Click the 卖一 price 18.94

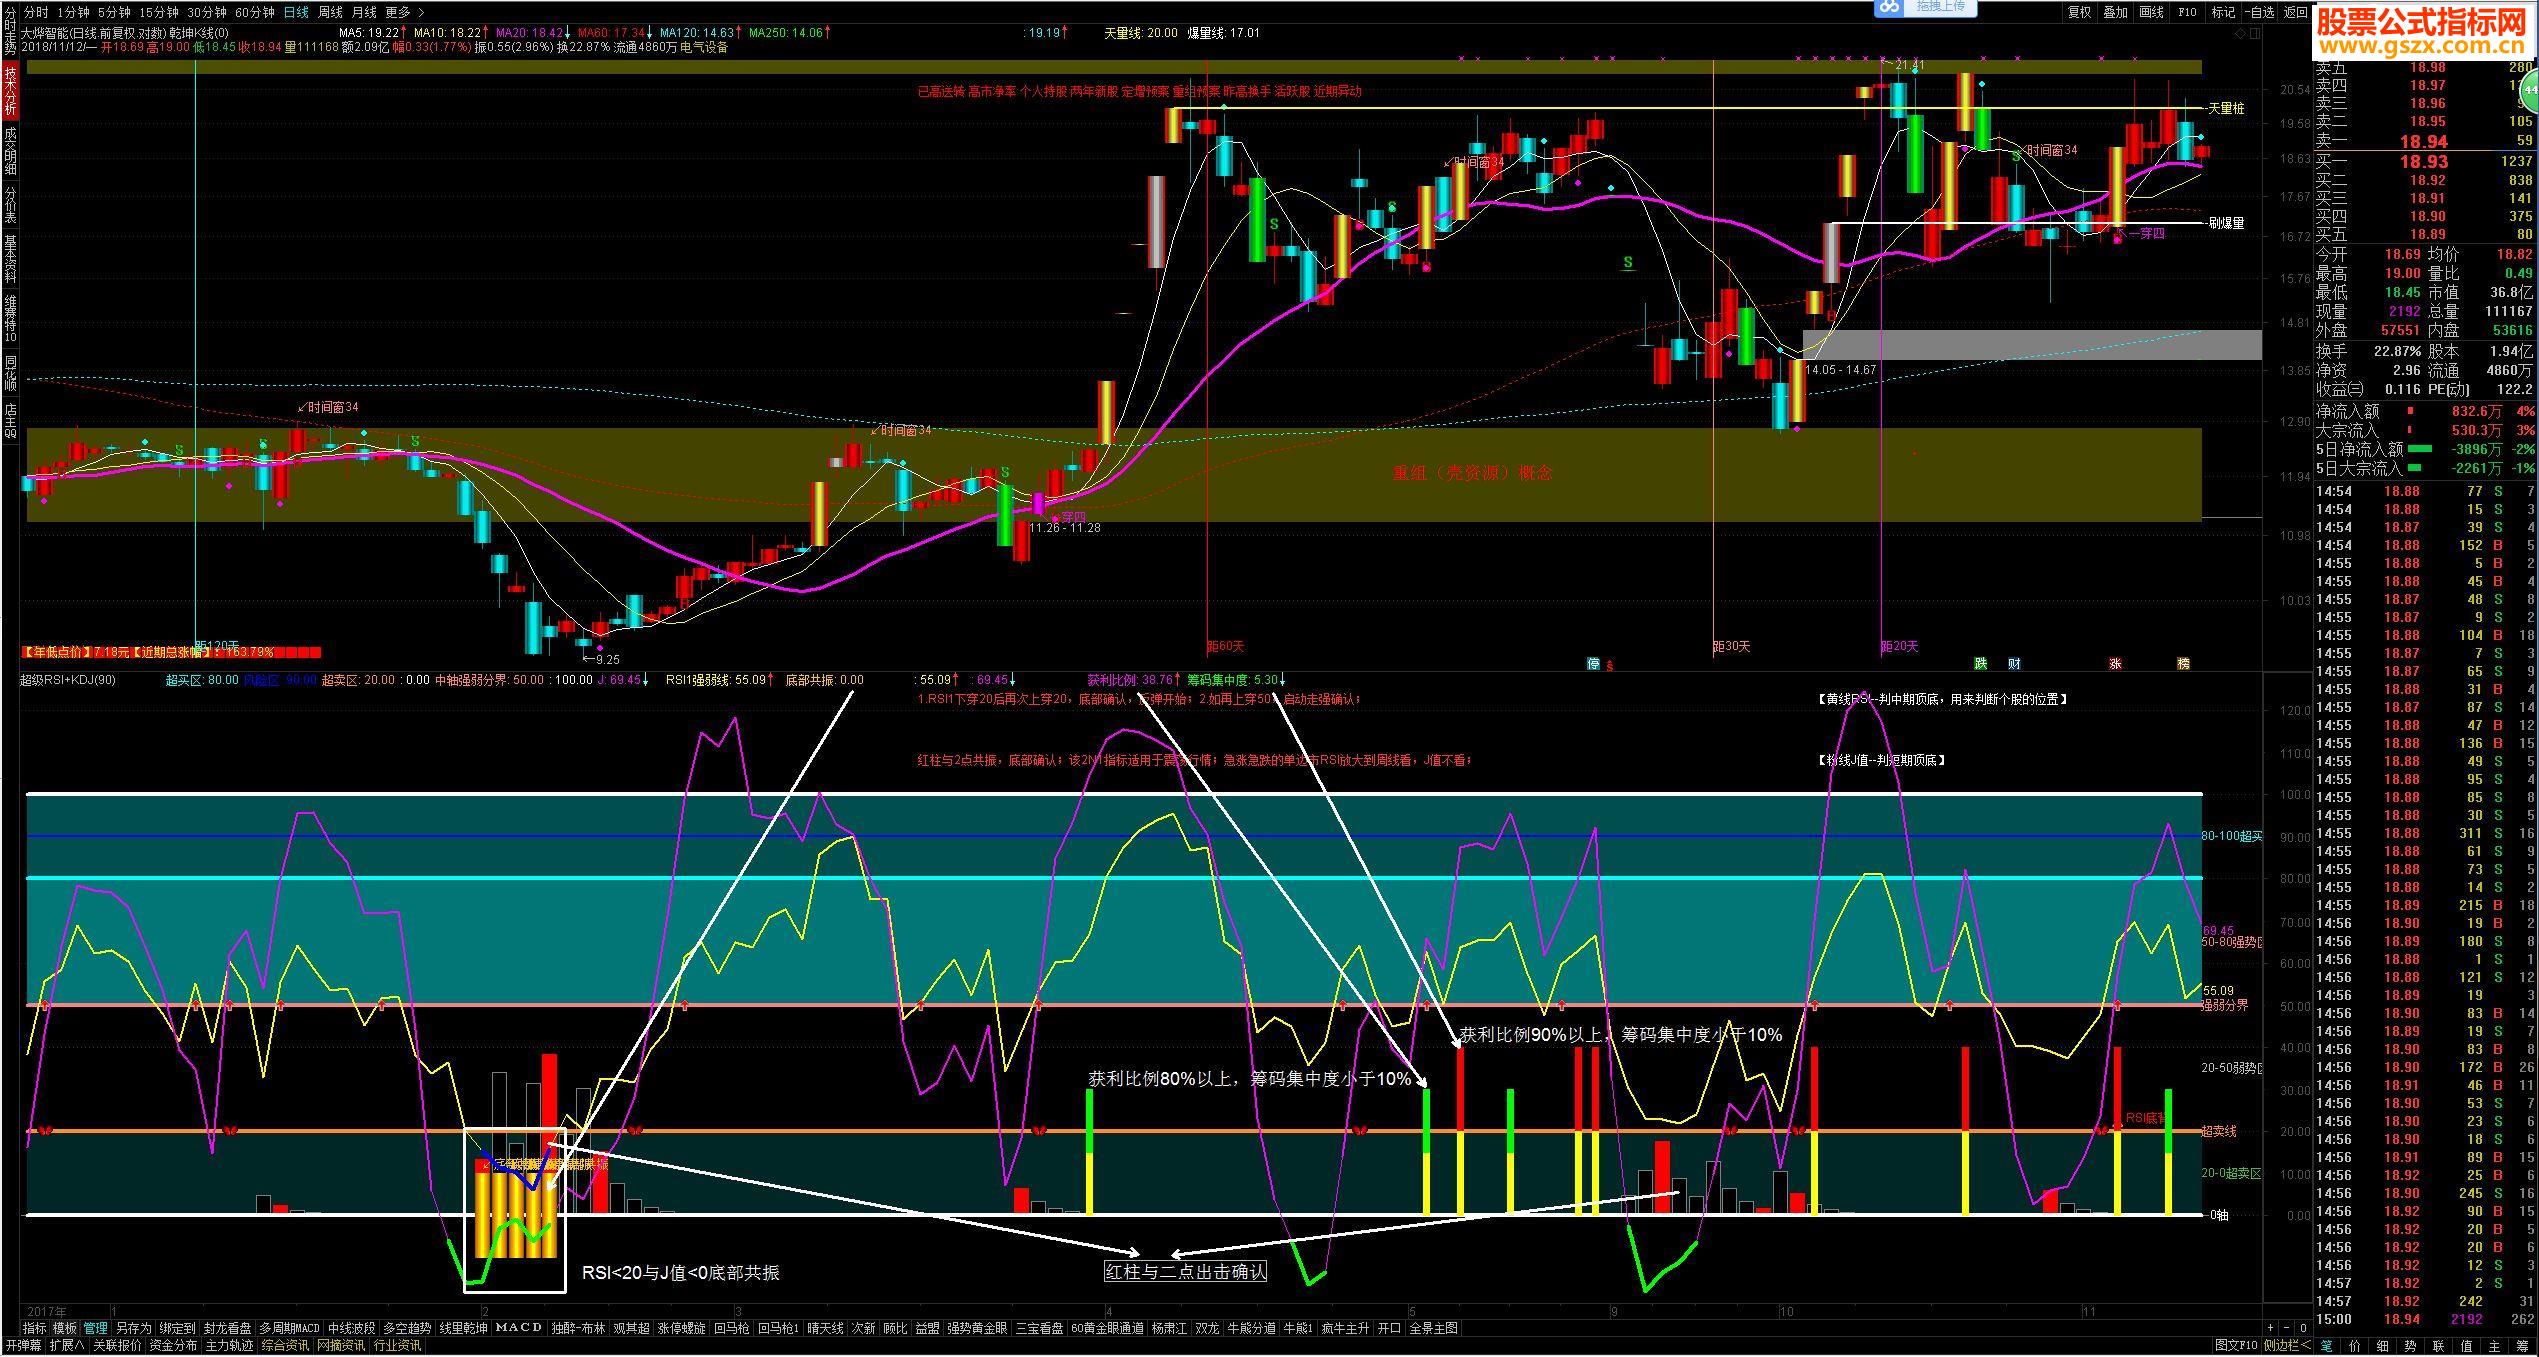(x=2423, y=142)
